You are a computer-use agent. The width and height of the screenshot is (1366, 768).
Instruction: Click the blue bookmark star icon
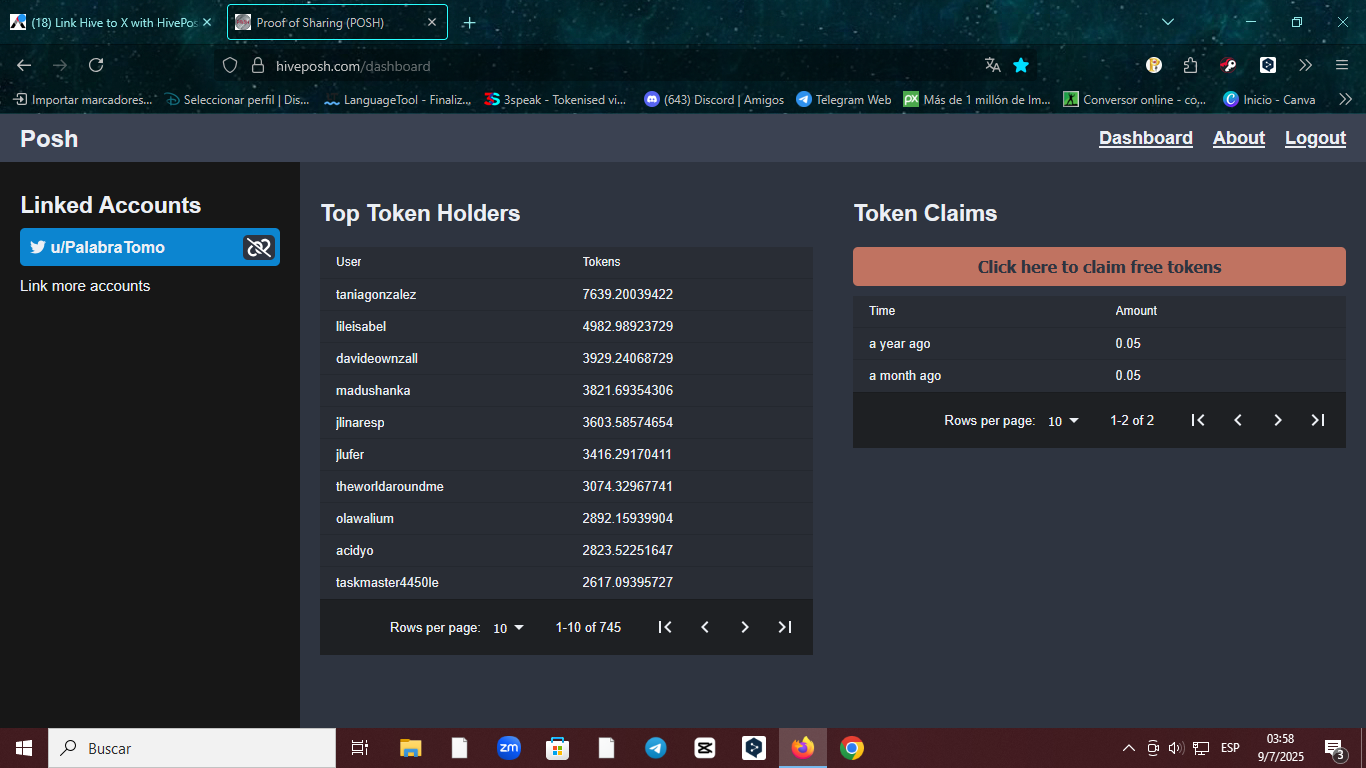click(x=1021, y=65)
